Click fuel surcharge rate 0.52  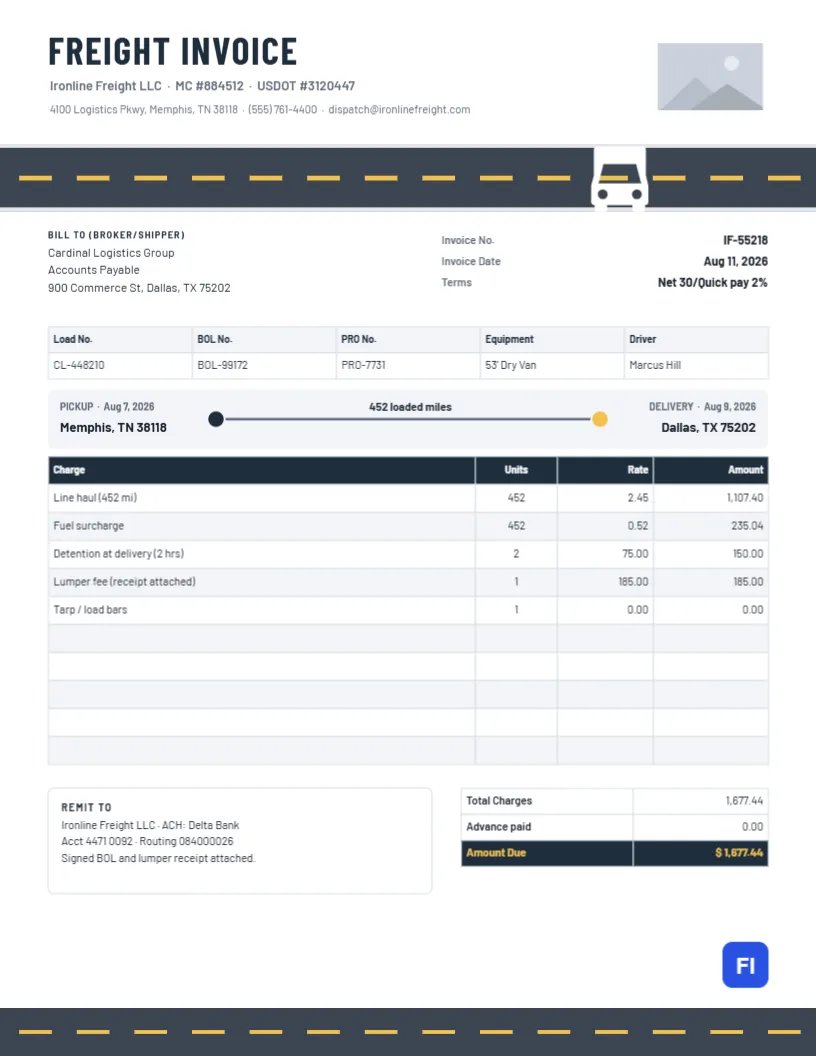tap(638, 525)
